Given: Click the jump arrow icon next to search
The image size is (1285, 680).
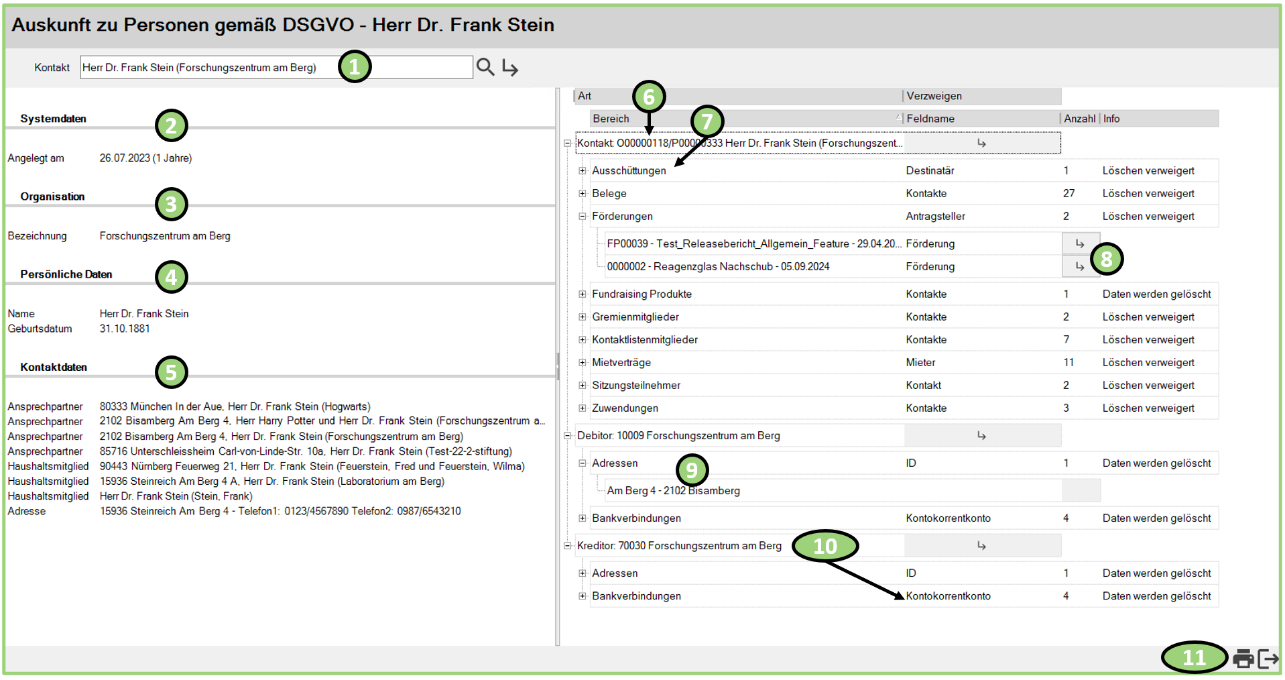Looking at the screenshot, I should point(510,67).
